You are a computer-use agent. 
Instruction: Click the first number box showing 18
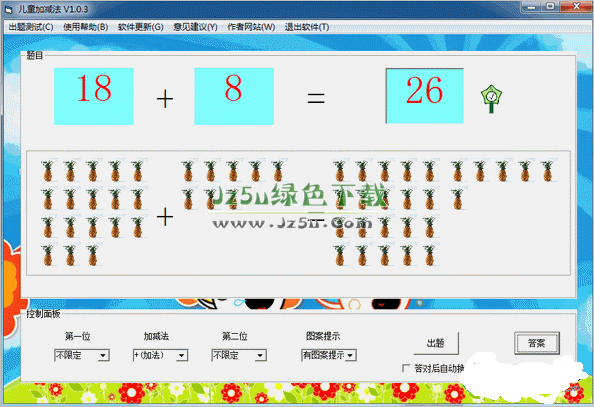click(94, 96)
